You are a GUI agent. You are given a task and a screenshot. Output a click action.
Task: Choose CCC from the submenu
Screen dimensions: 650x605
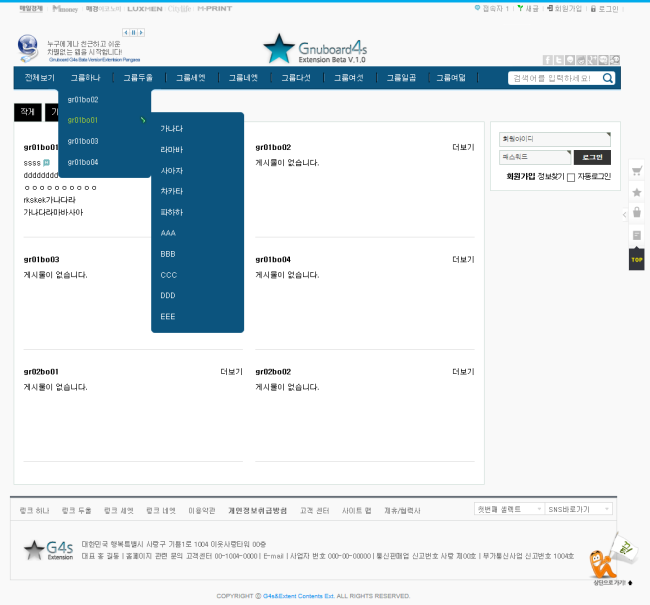tap(168, 275)
